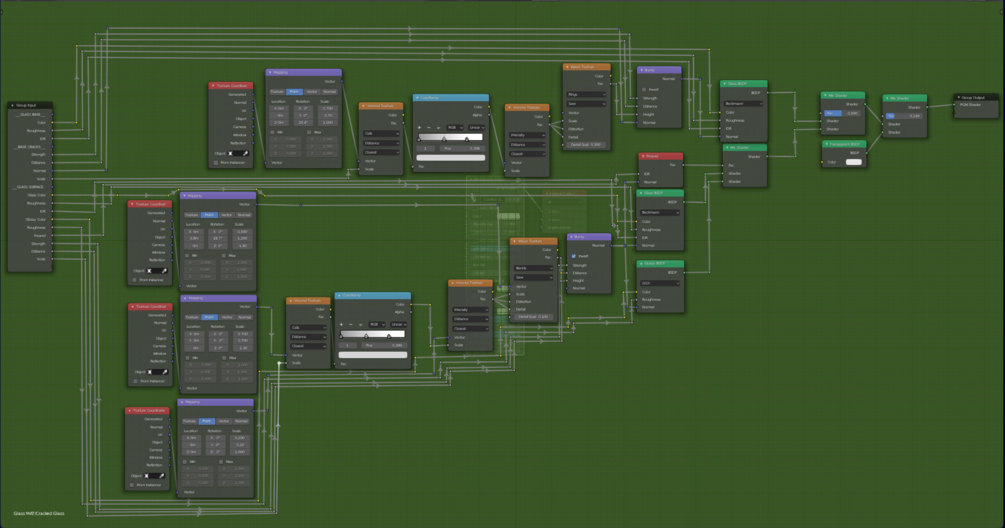Remove a color stop on the upper ColorRamp
The height and width of the screenshot is (528, 1005).
[429, 128]
